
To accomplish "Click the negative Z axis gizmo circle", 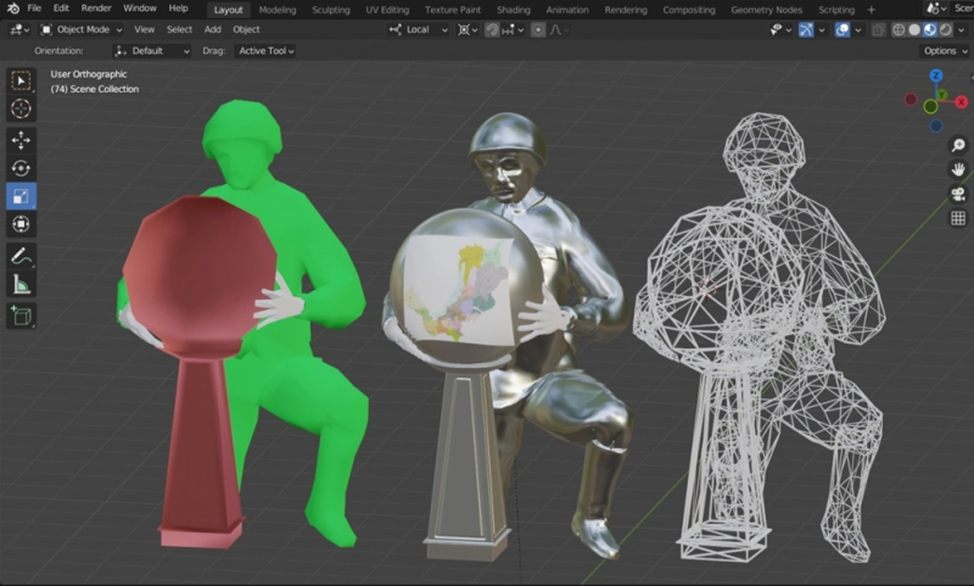I will coord(936,126).
